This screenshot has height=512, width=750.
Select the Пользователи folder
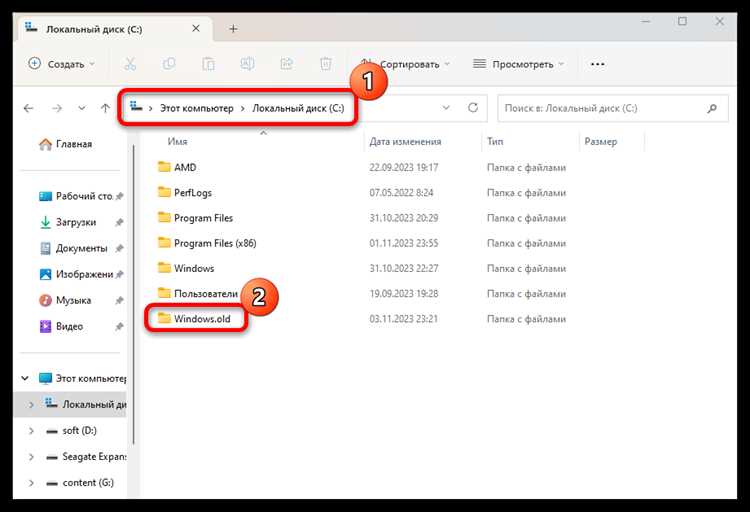[198, 293]
